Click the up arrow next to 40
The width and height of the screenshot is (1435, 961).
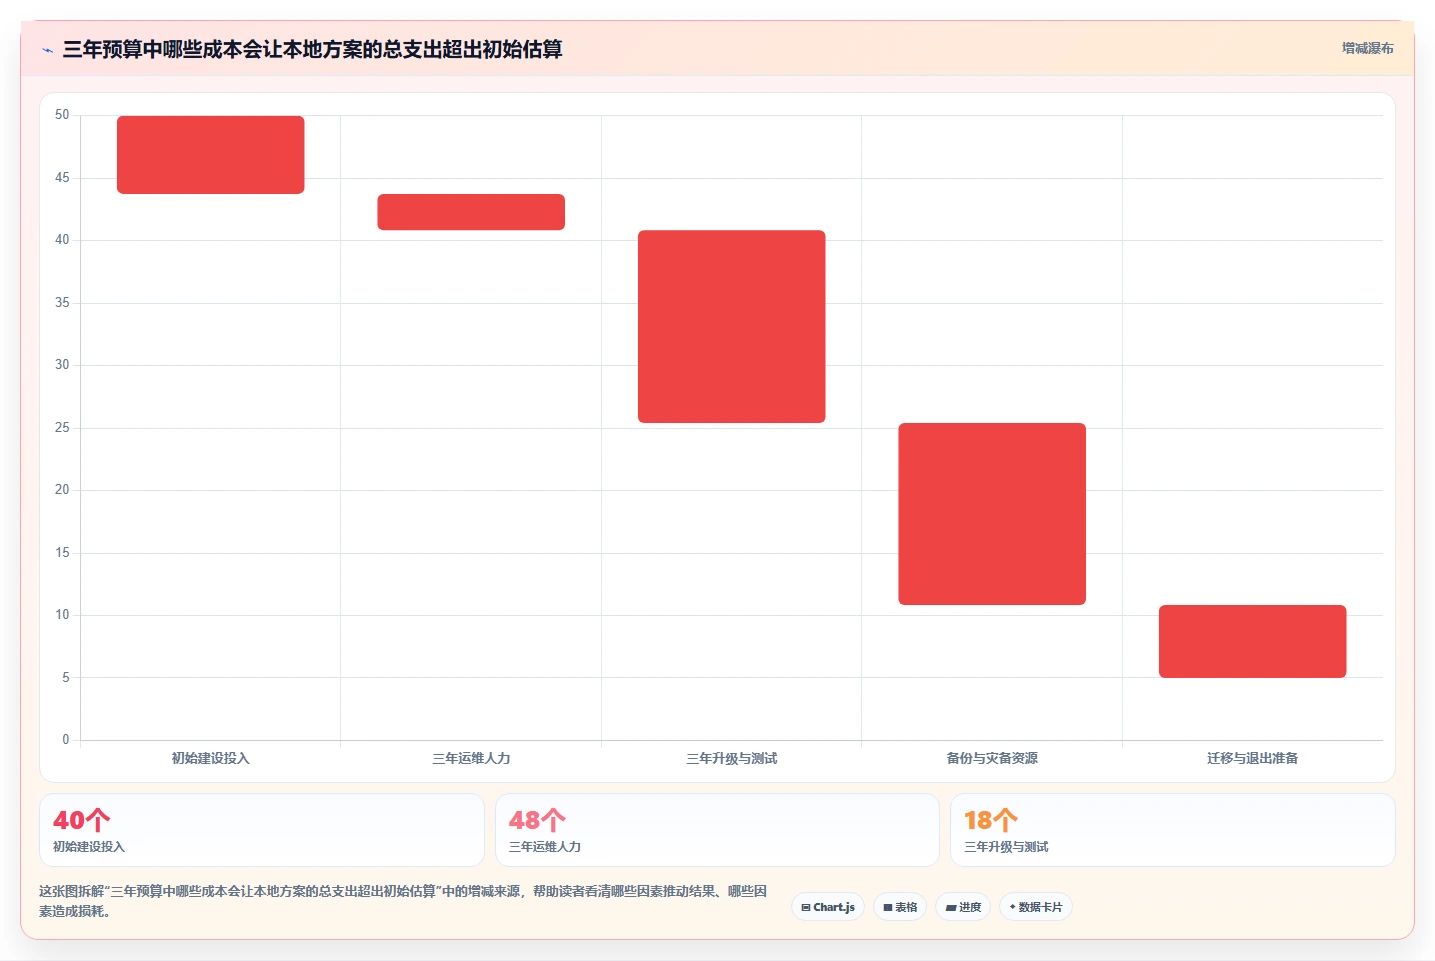(98, 820)
